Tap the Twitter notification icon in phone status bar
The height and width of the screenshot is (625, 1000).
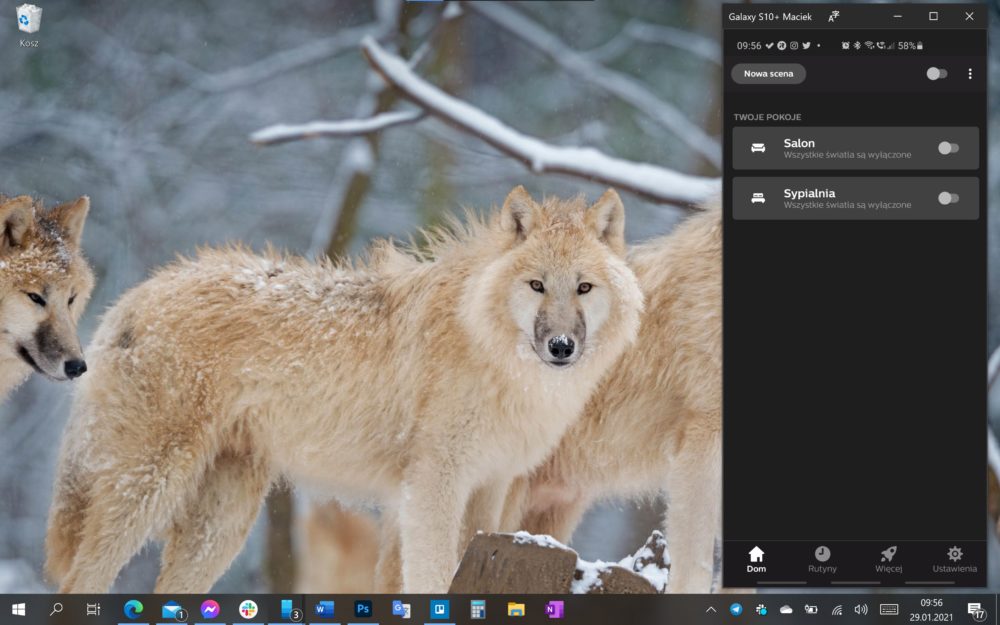(x=806, y=46)
